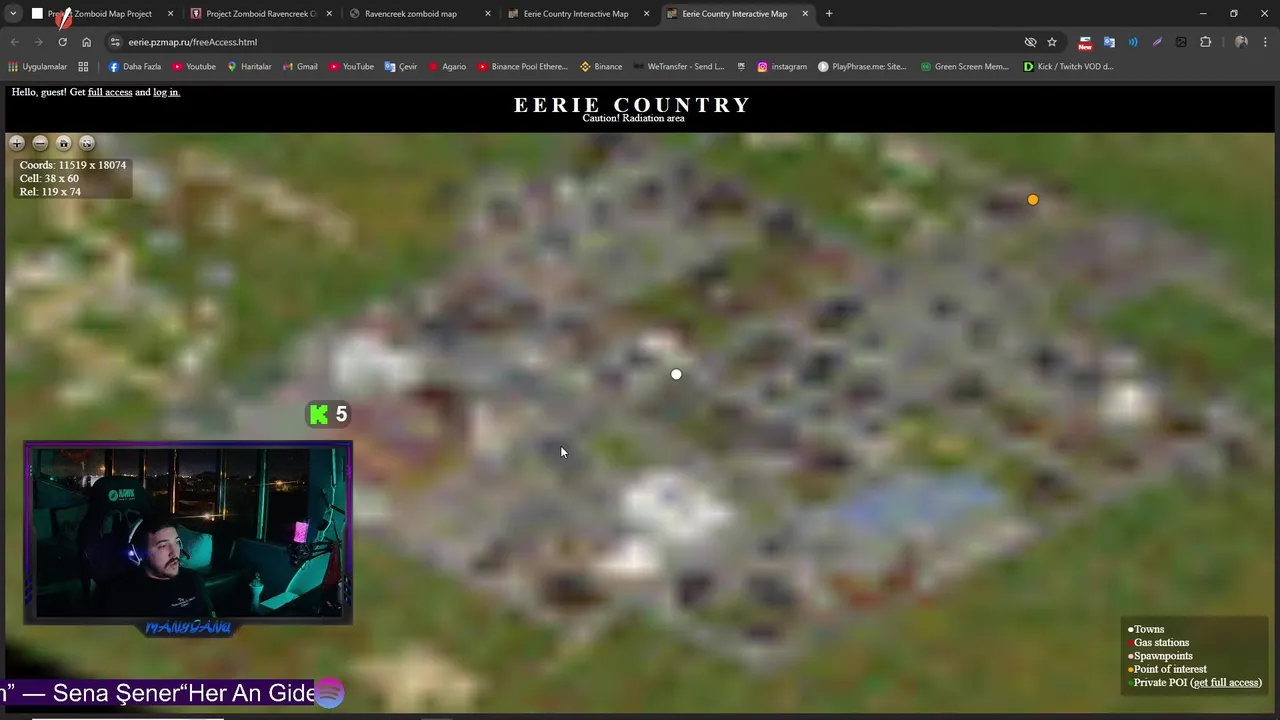
Task: Bookmark this page with the star
Action: pos(1052,42)
